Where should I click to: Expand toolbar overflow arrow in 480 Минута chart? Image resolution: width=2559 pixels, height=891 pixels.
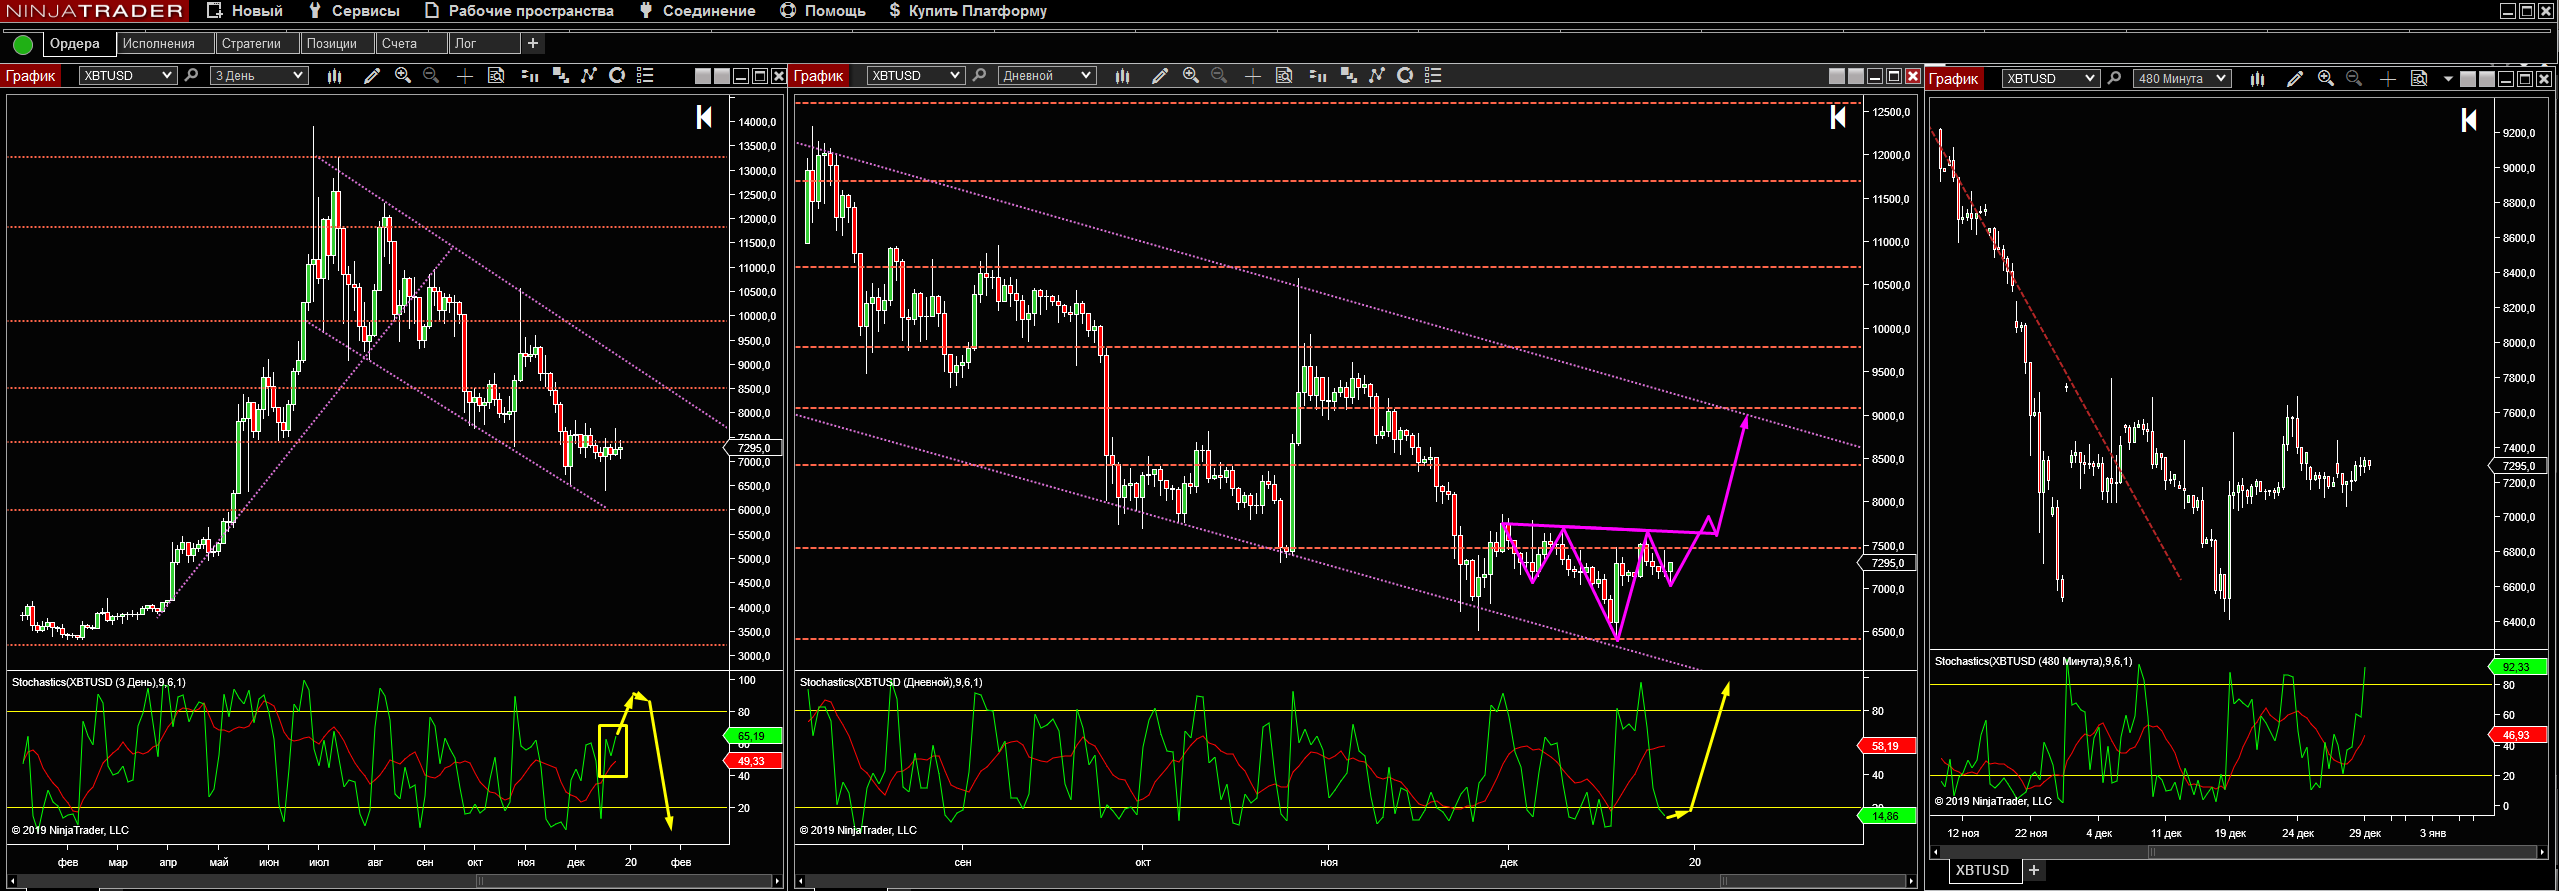point(2448,79)
